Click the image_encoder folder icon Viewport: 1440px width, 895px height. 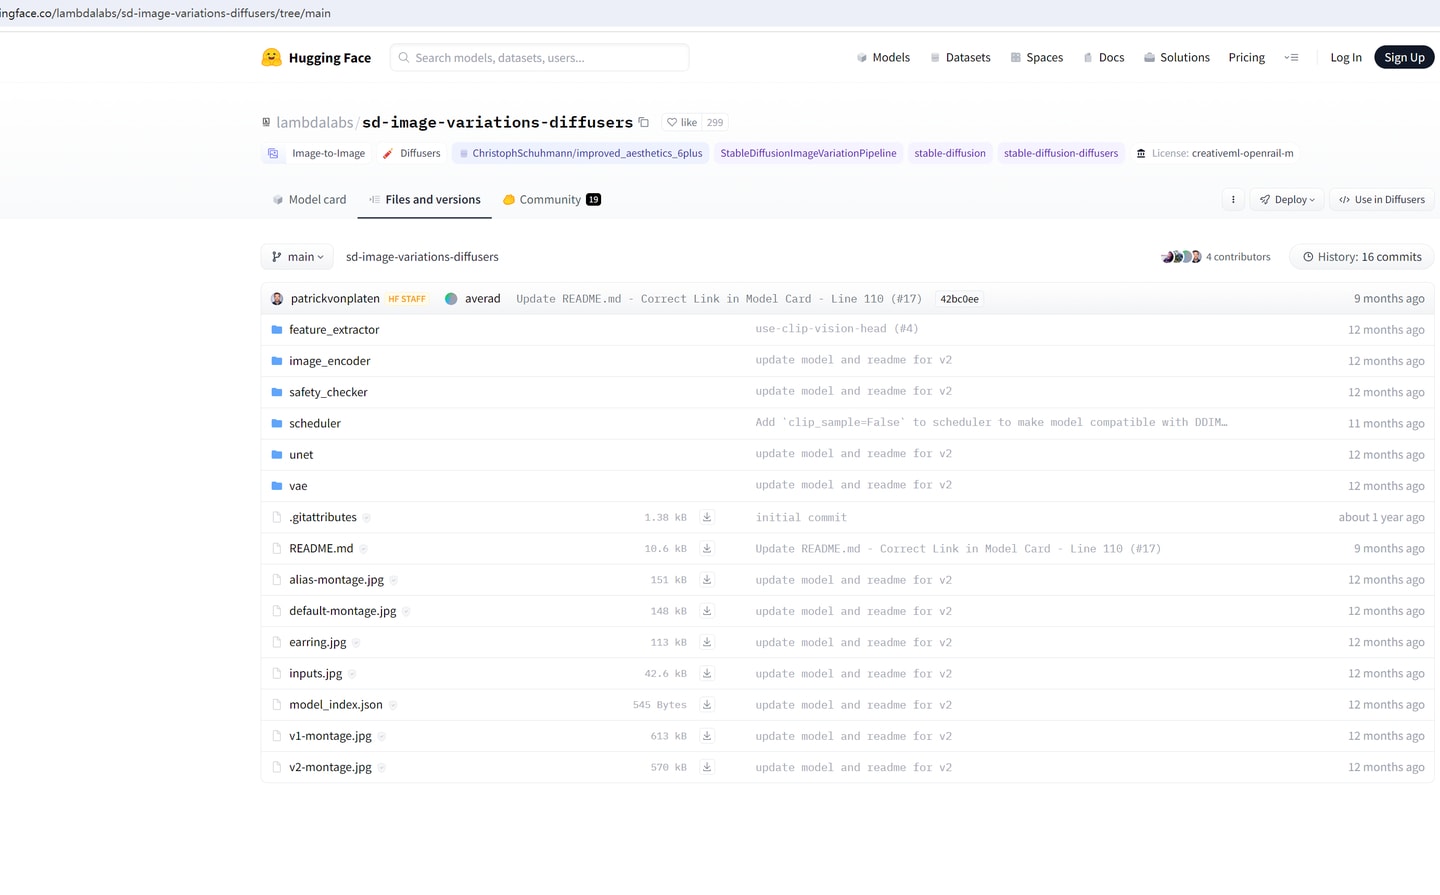click(277, 361)
